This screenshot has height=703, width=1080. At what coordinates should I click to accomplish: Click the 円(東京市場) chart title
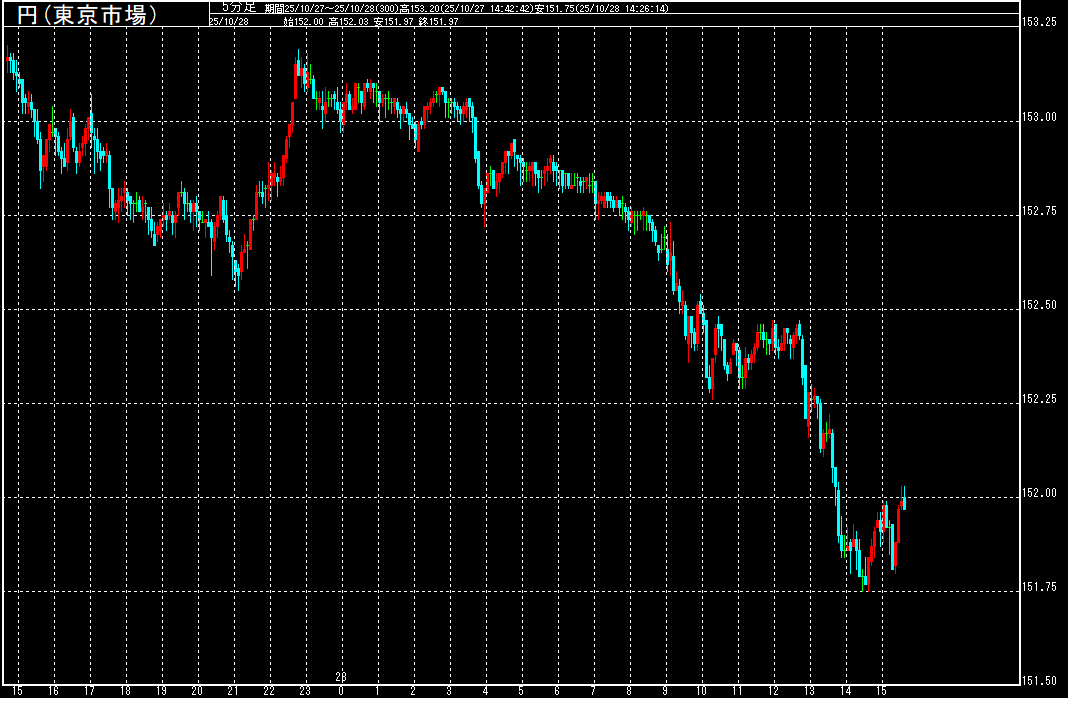(88, 16)
